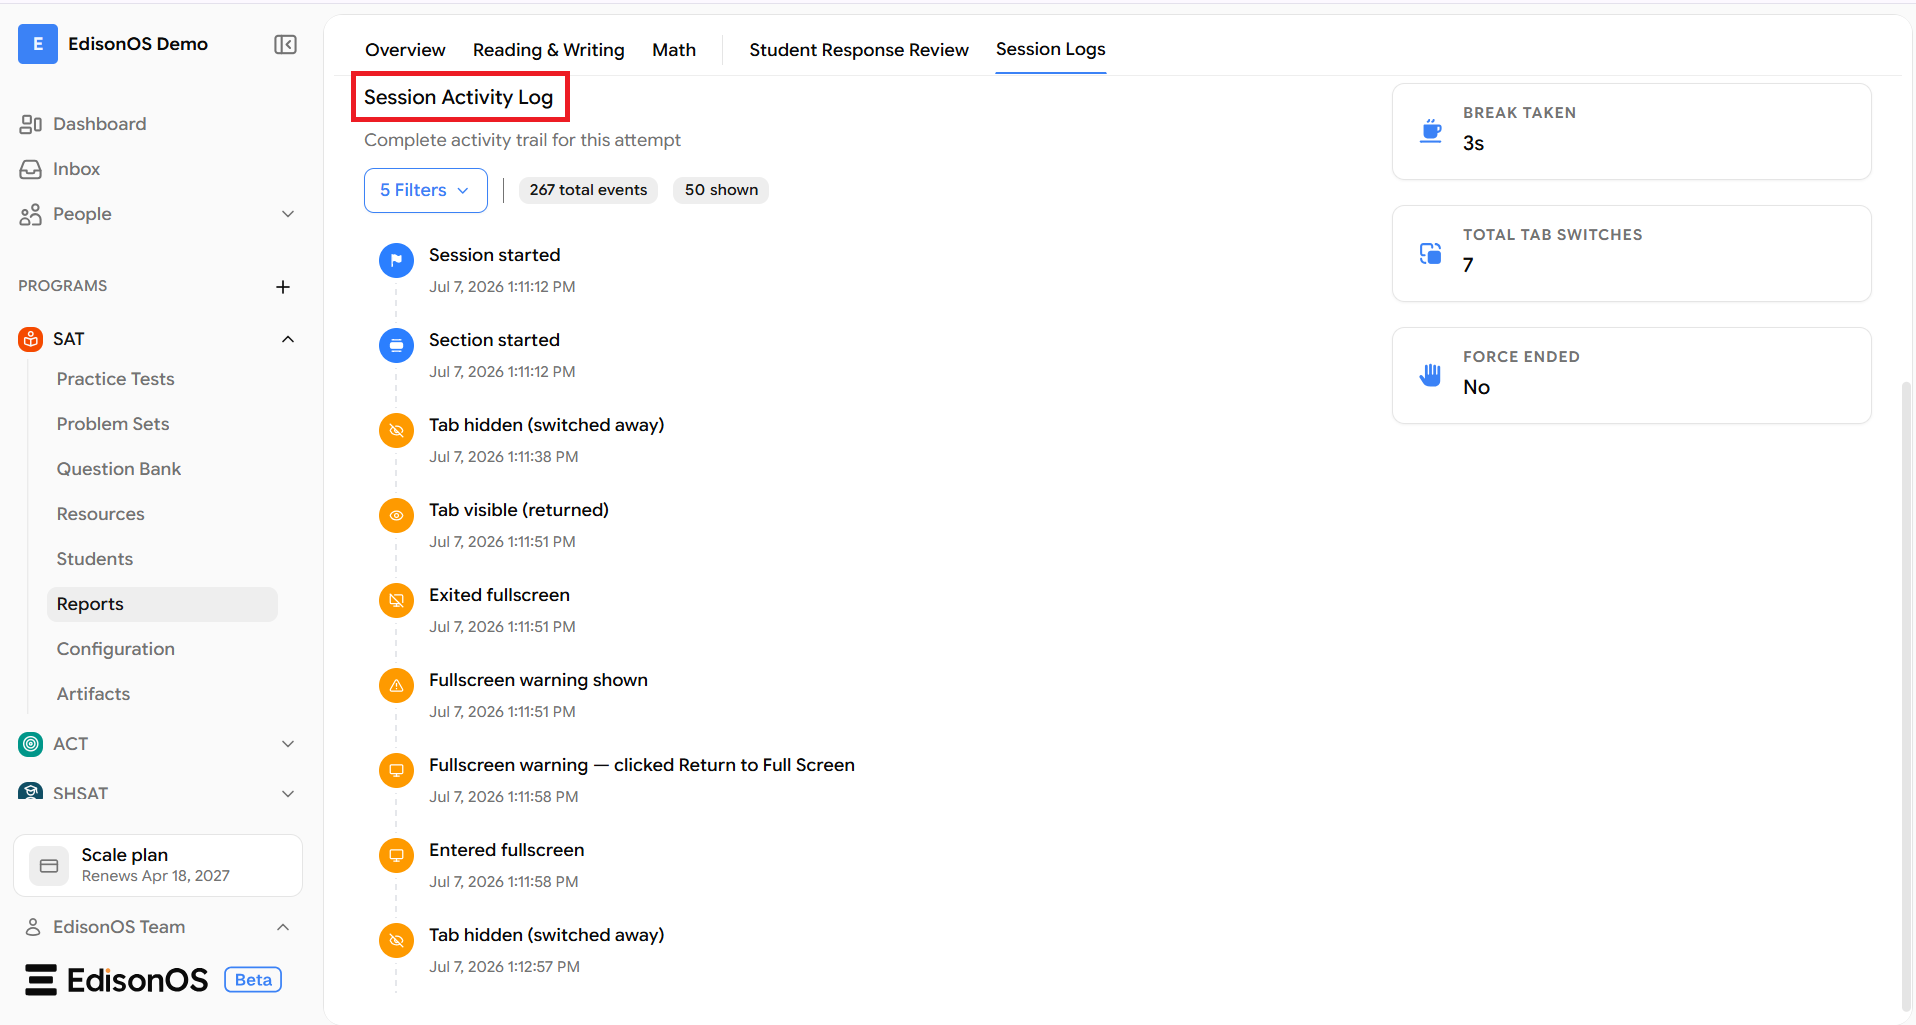This screenshot has width=1916, height=1025.
Task: Open the Question Bank page
Action: (x=119, y=469)
